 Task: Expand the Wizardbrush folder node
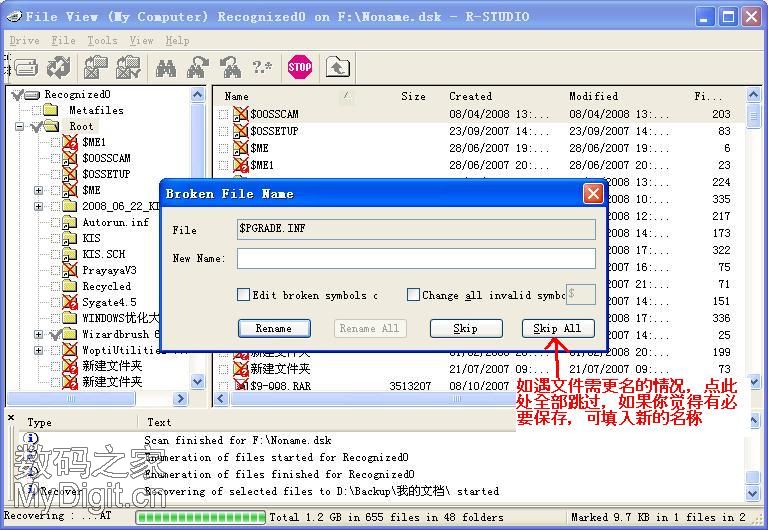pos(38,334)
